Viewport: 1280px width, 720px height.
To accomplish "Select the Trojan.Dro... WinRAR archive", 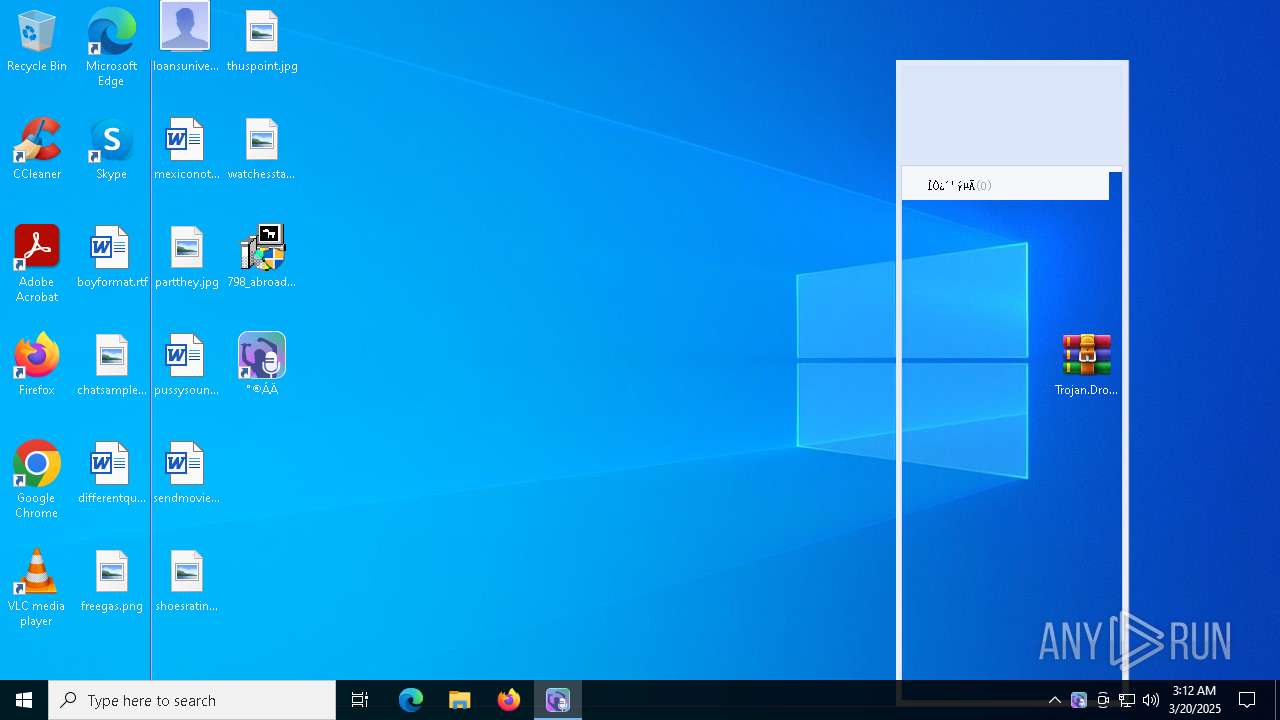I will [x=1087, y=366].
